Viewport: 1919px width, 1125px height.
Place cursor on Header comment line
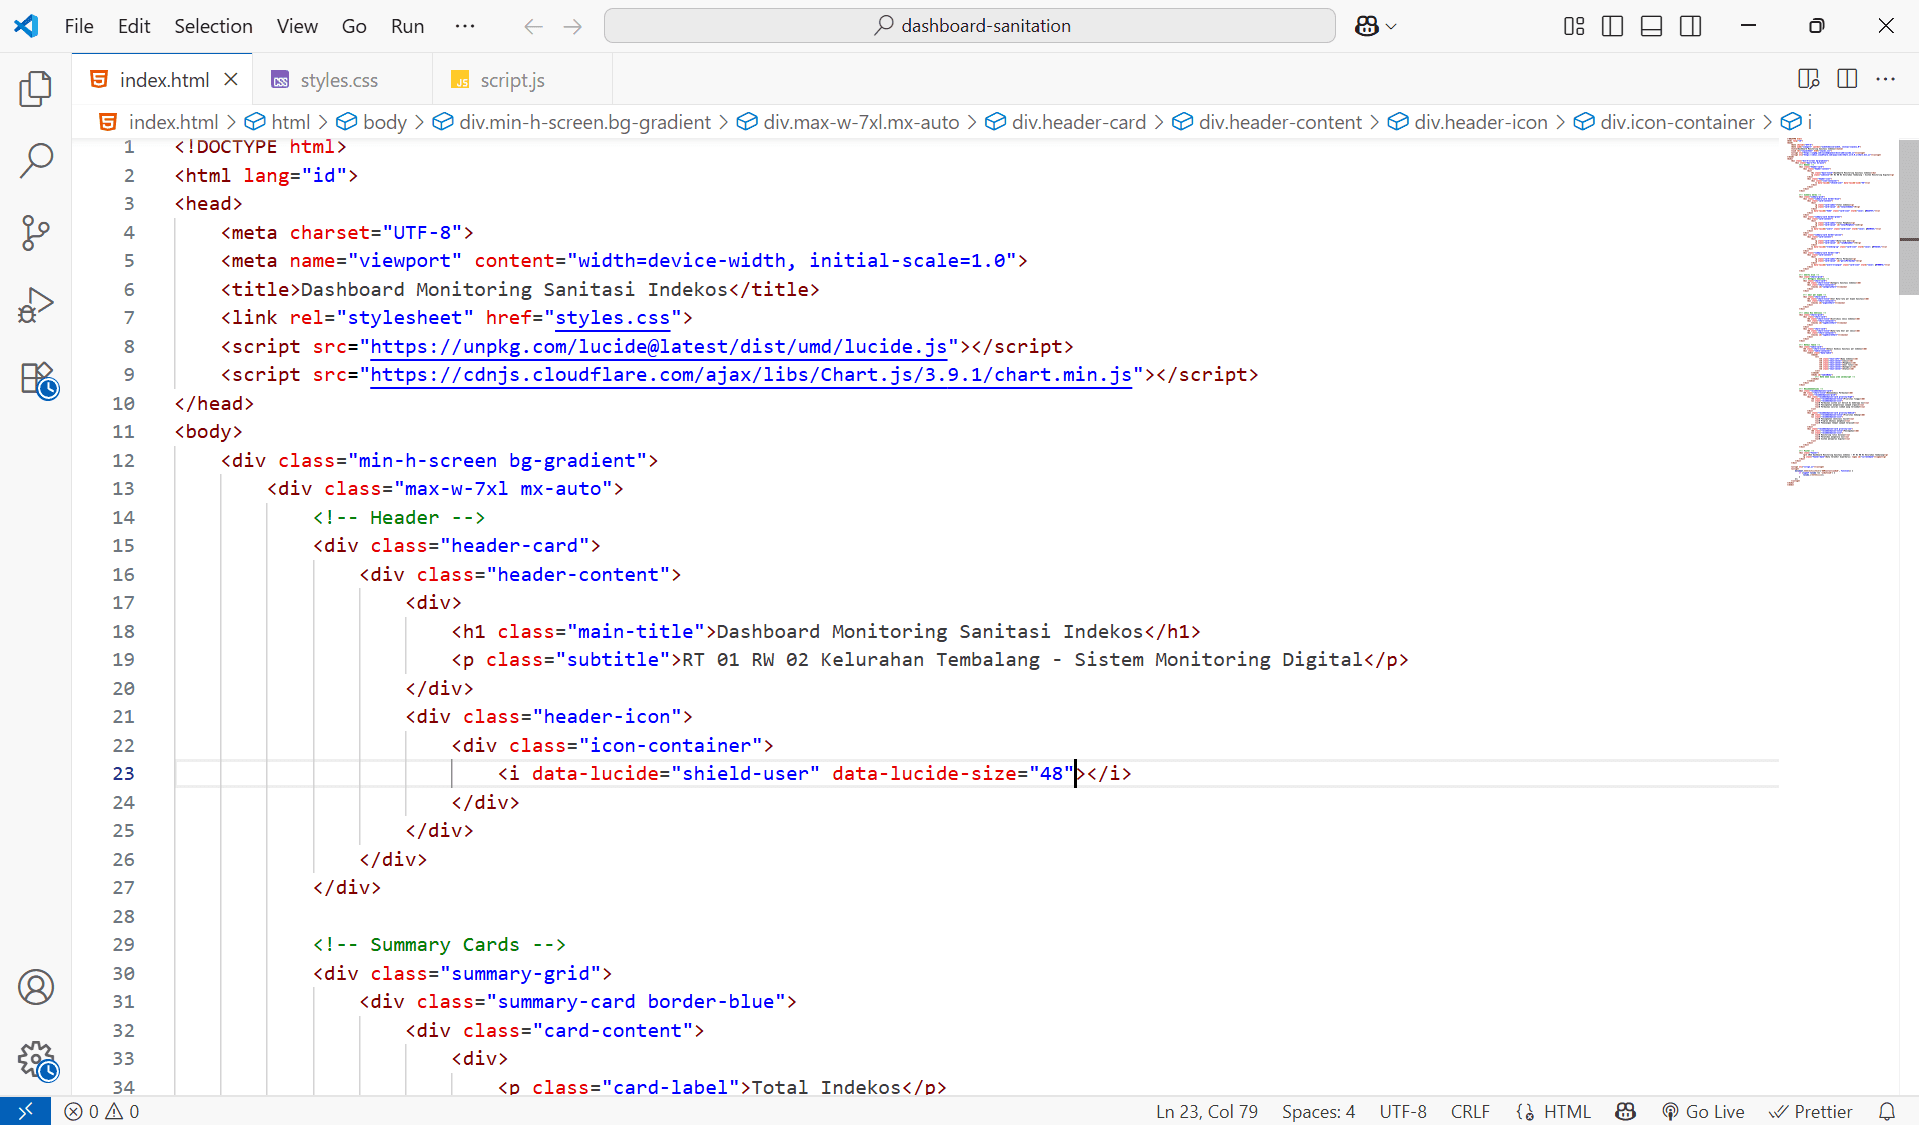click(399, 518)
